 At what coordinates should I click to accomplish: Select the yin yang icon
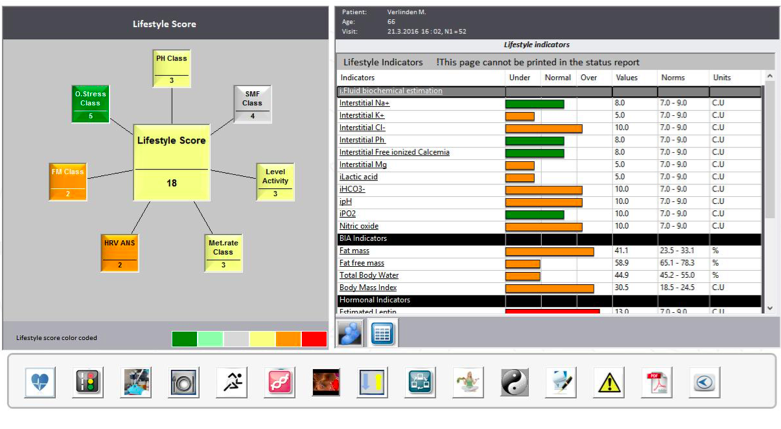click(515, 382)
